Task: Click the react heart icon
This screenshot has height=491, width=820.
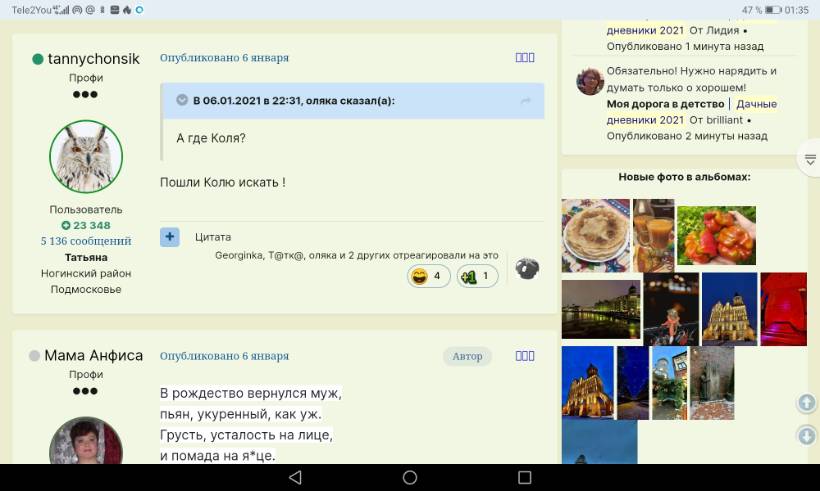Action: (527, 269)
